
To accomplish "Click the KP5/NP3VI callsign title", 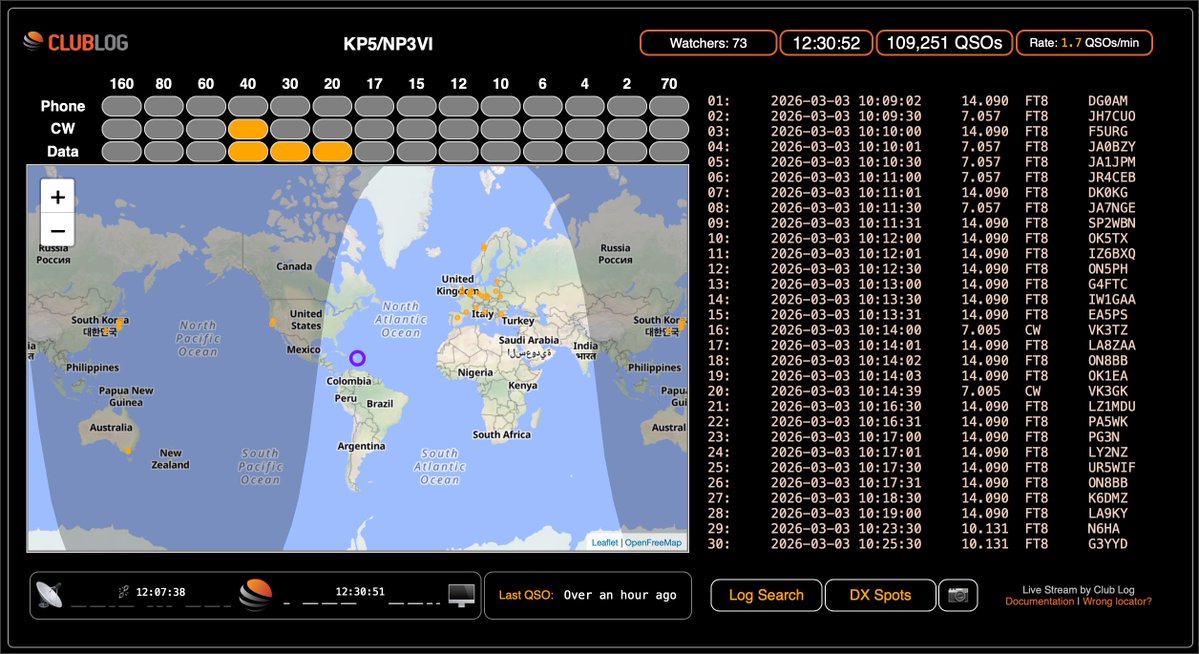I will 388,44.
